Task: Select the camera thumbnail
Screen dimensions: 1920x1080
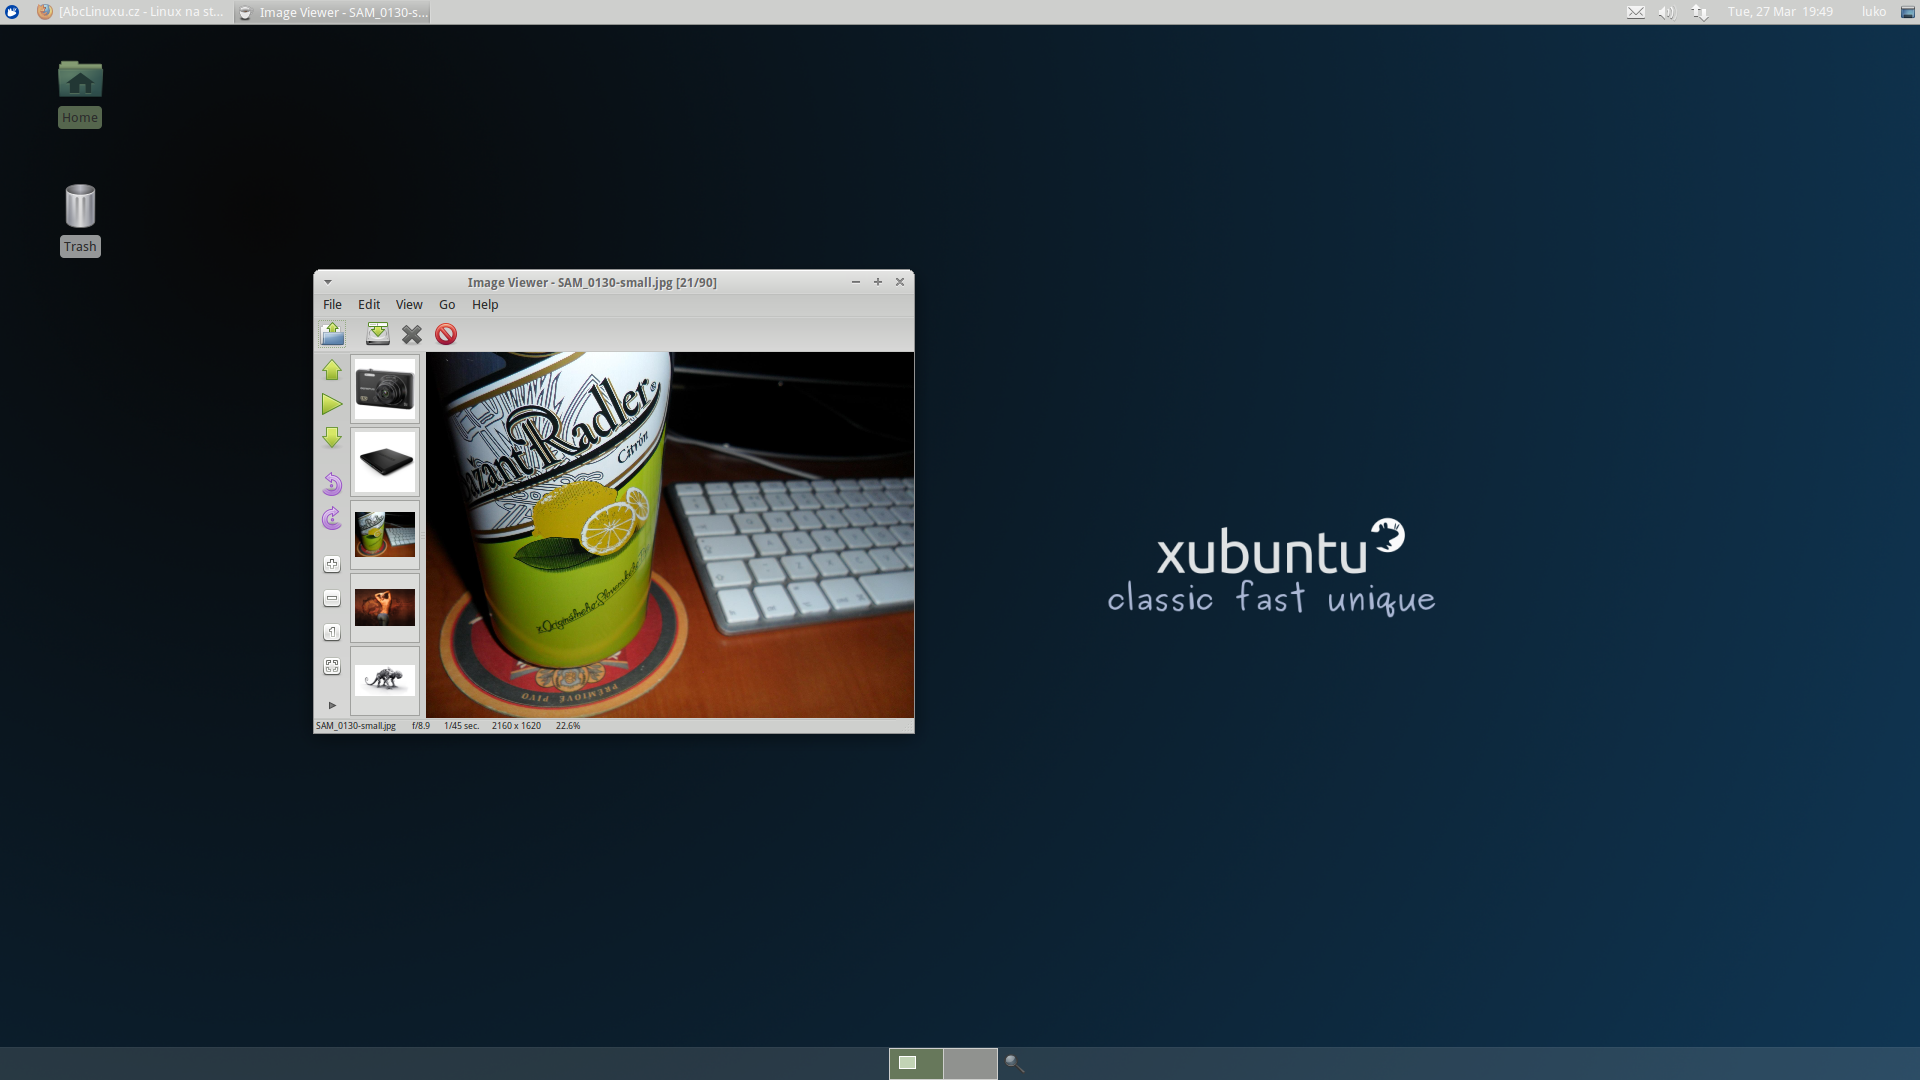Action: point(385,389)
